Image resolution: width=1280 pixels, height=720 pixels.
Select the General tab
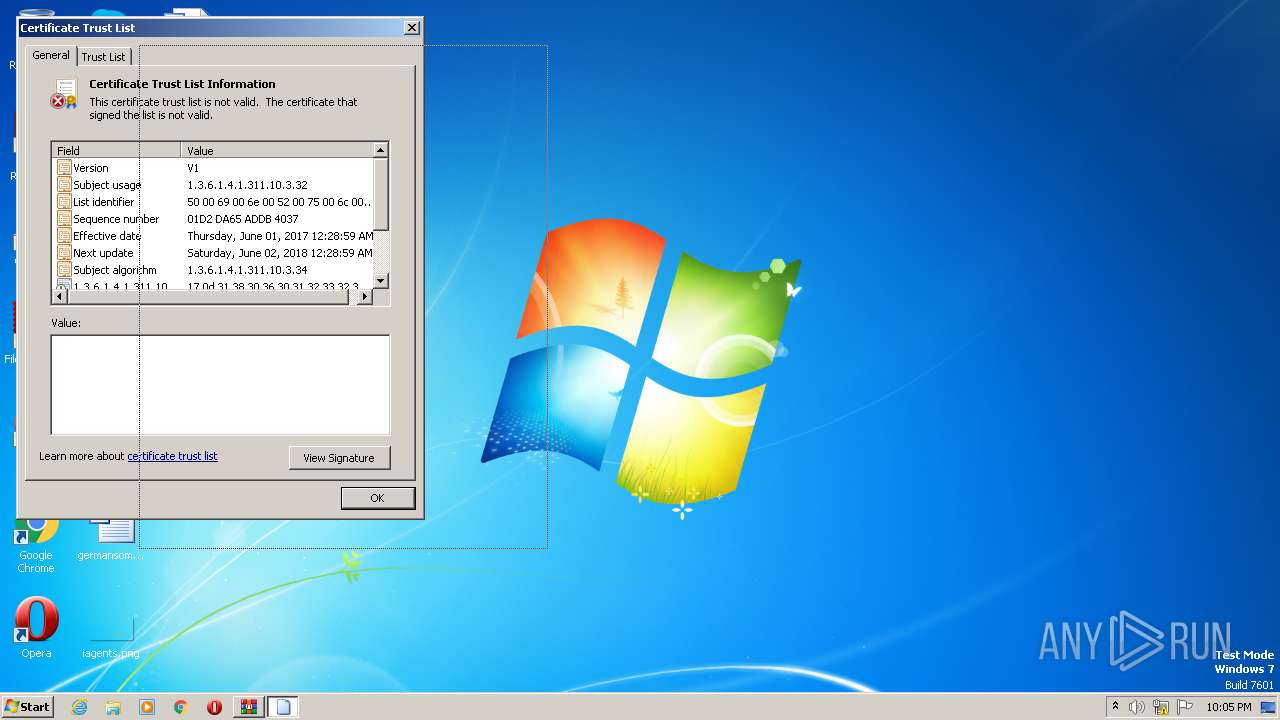click(51, 55)
